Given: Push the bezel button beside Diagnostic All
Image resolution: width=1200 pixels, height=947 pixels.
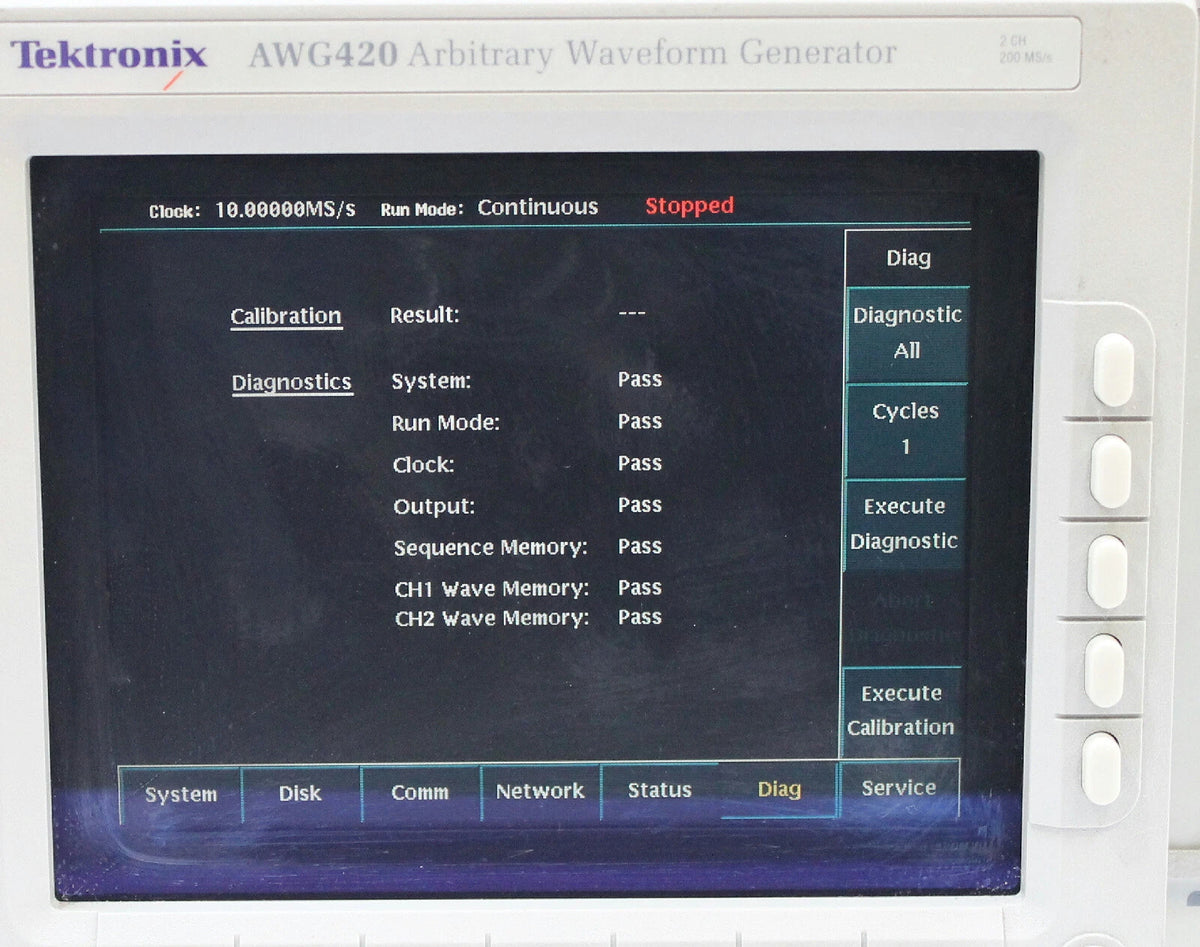Looking at the screenshot, I should coord(1113,370).
